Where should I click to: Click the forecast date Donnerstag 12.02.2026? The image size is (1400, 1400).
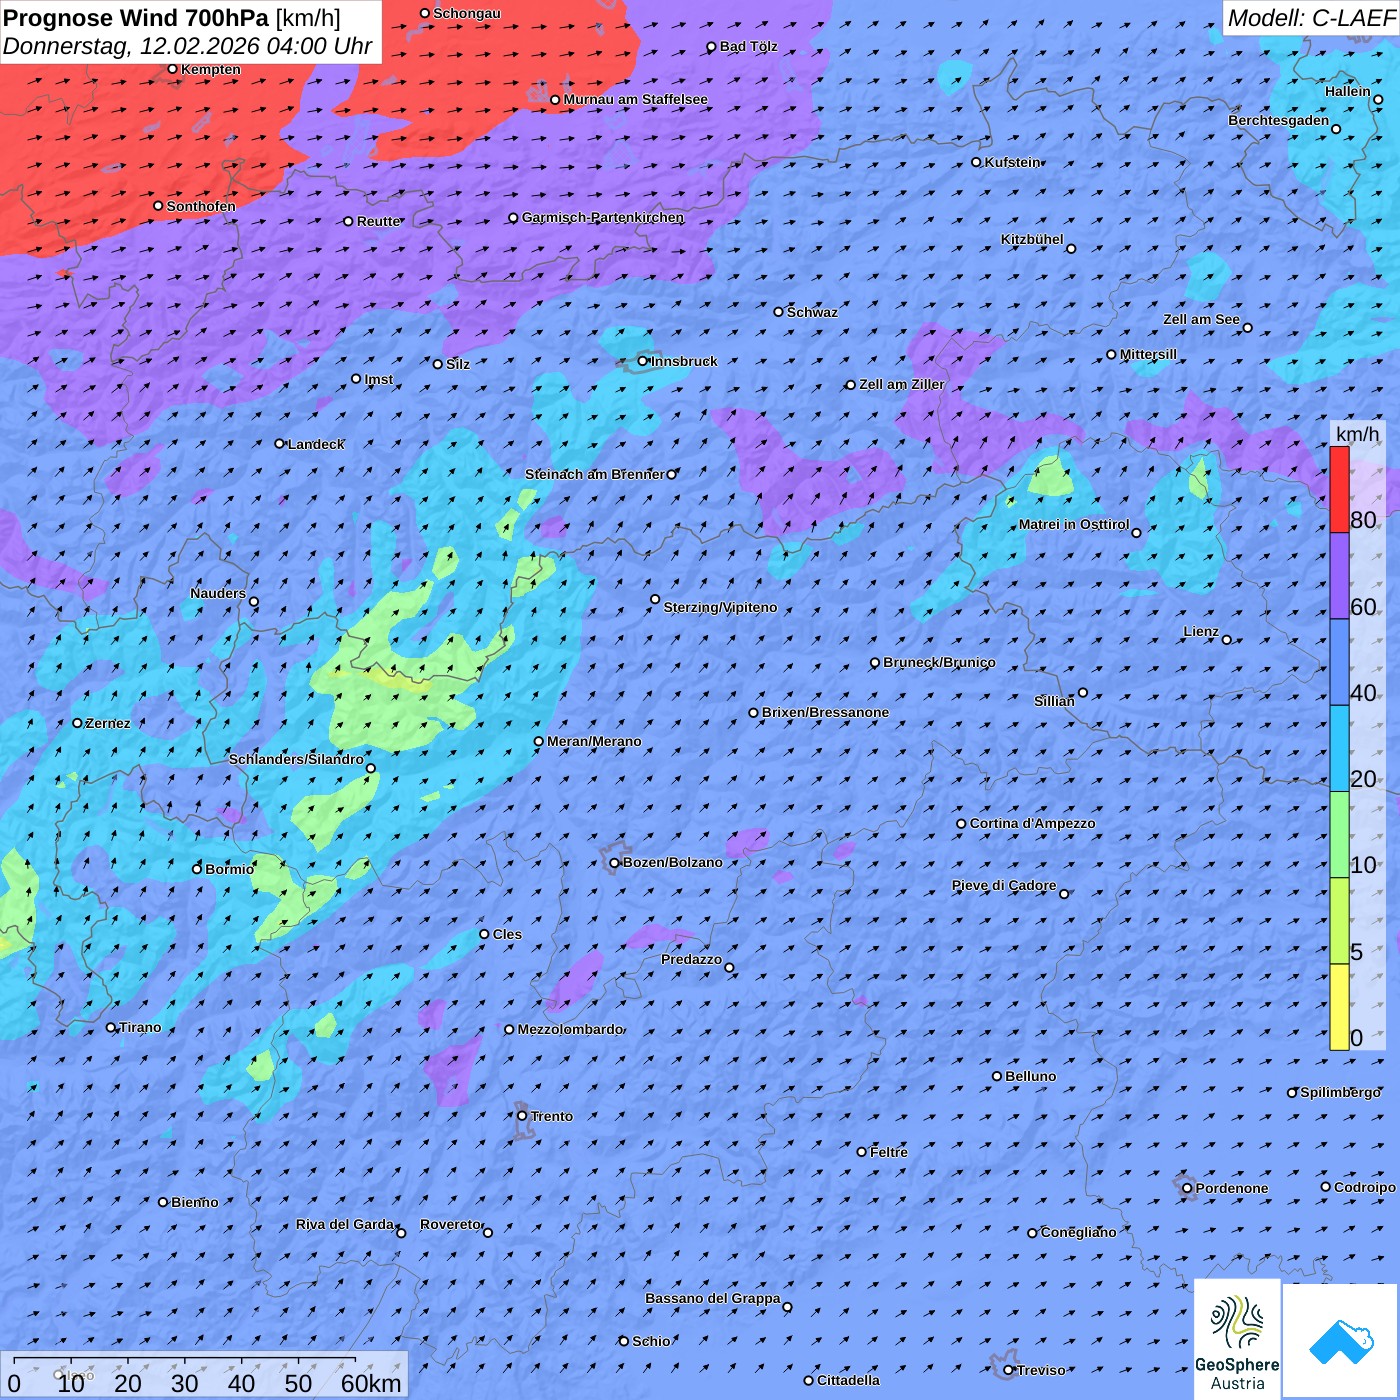pos(187,46)
